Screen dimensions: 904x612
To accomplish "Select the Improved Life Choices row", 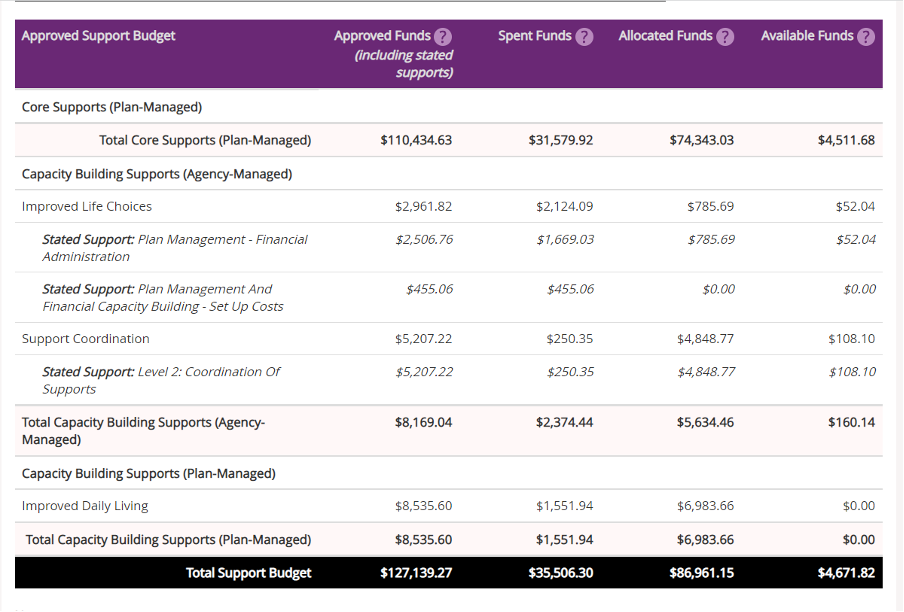I will click(87, 207).
